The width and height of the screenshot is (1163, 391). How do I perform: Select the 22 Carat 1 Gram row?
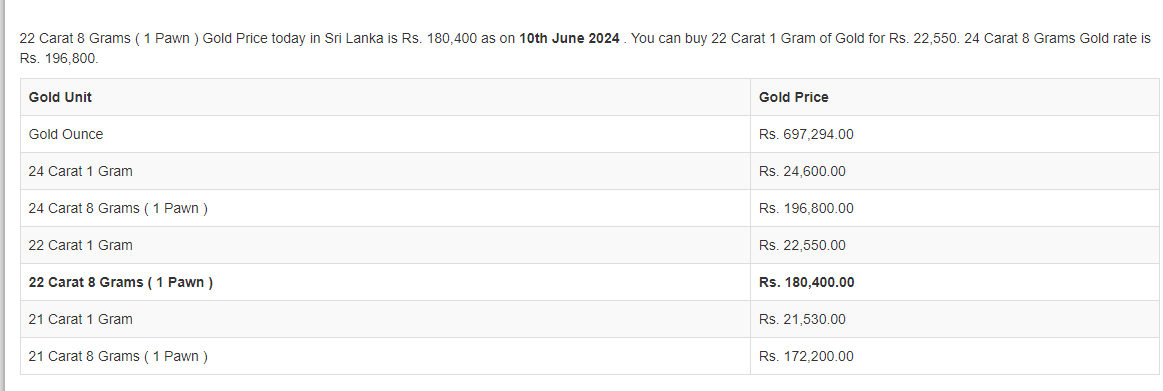point(590,246)
